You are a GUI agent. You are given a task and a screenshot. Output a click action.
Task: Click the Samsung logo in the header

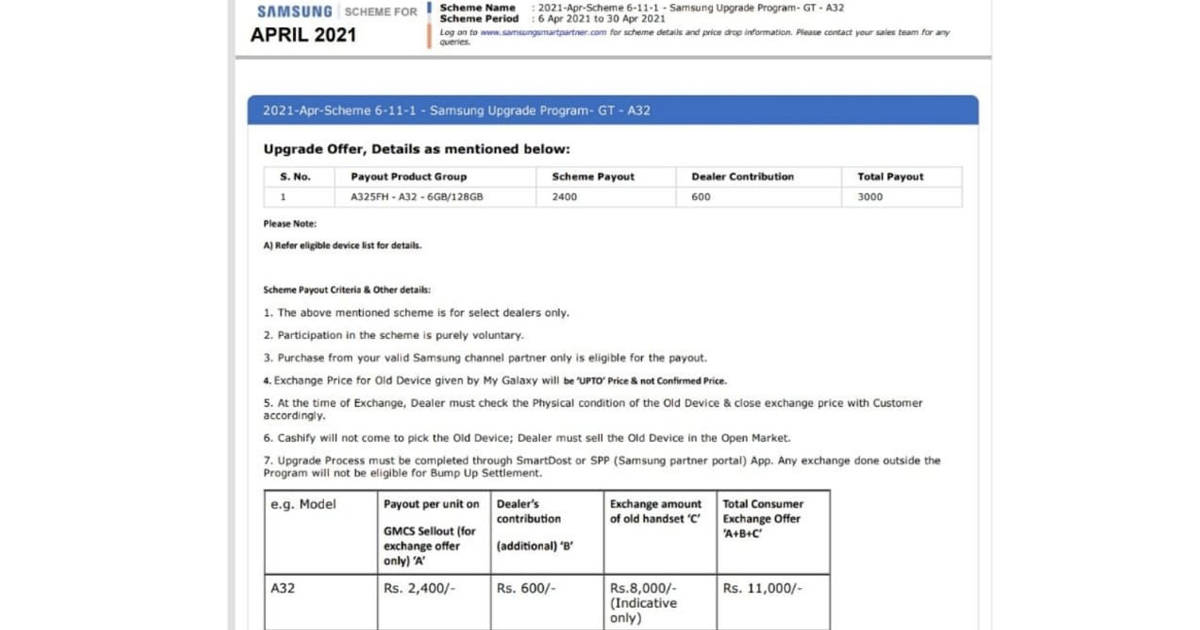coord(294,12)
